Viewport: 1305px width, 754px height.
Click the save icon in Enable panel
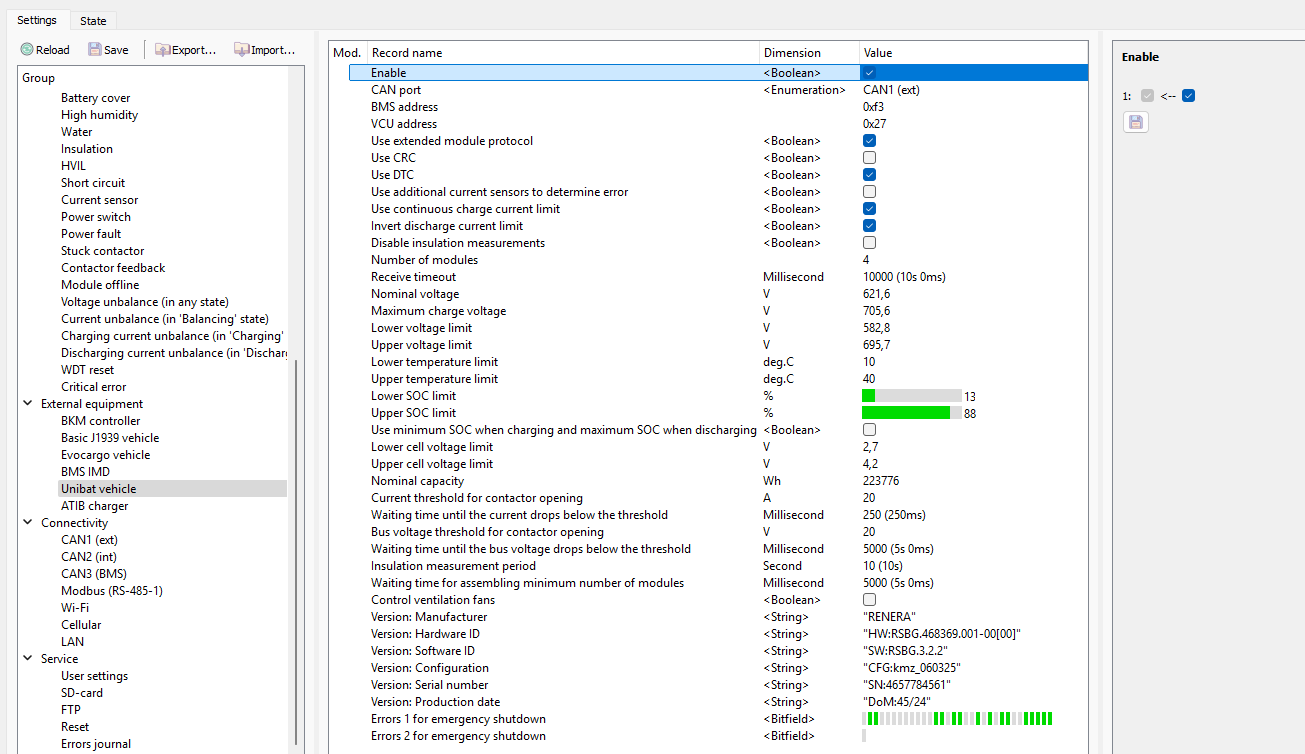pos(1135,122)
